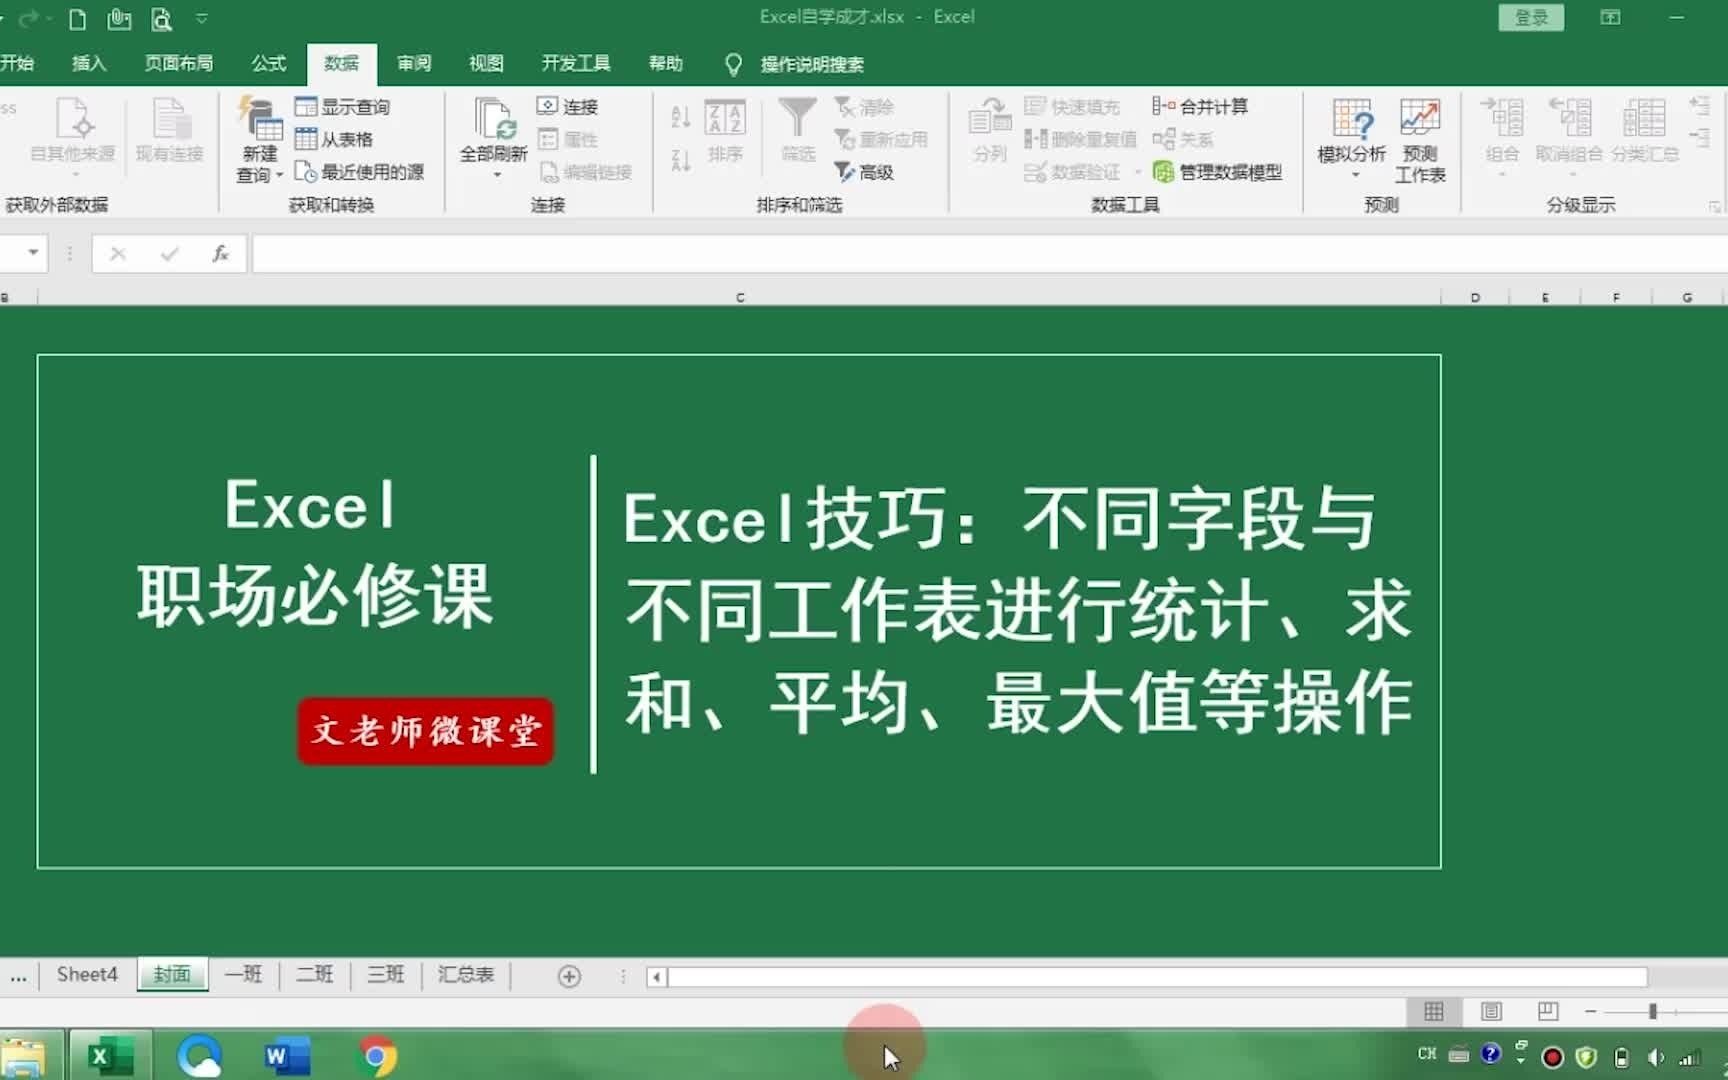Viewport: 1728px width, 1080px height.
Task: Click Remove Duplicates (删除重复值)
Action: point(1080,139)
